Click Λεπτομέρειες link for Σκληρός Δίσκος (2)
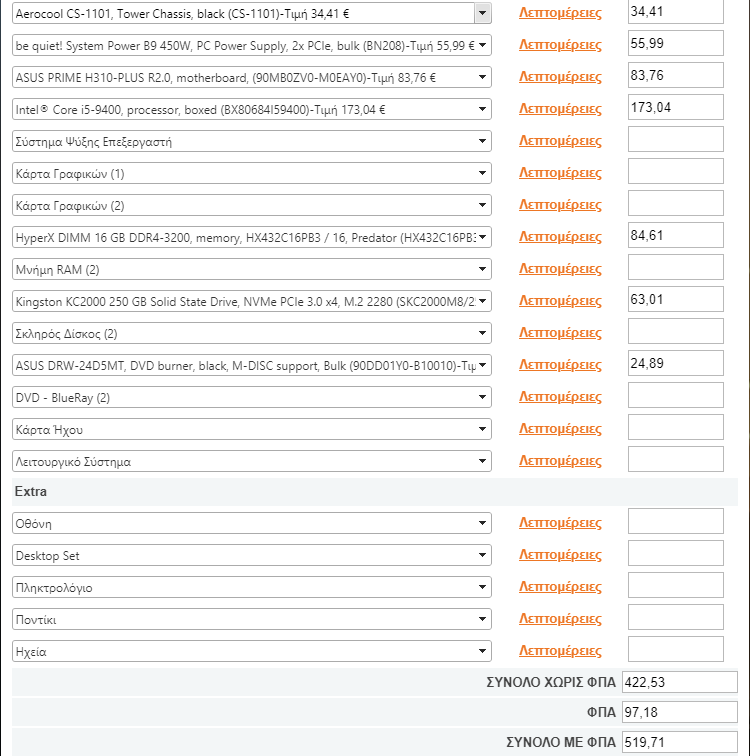 pyautogui.click(x=560, y=333)
